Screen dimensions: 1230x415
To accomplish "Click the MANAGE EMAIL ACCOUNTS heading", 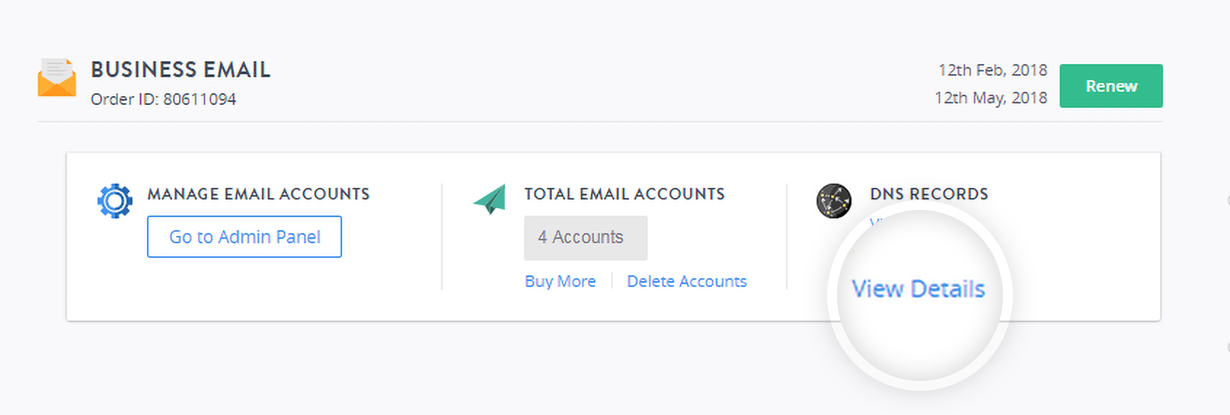I will pos(259,194).
